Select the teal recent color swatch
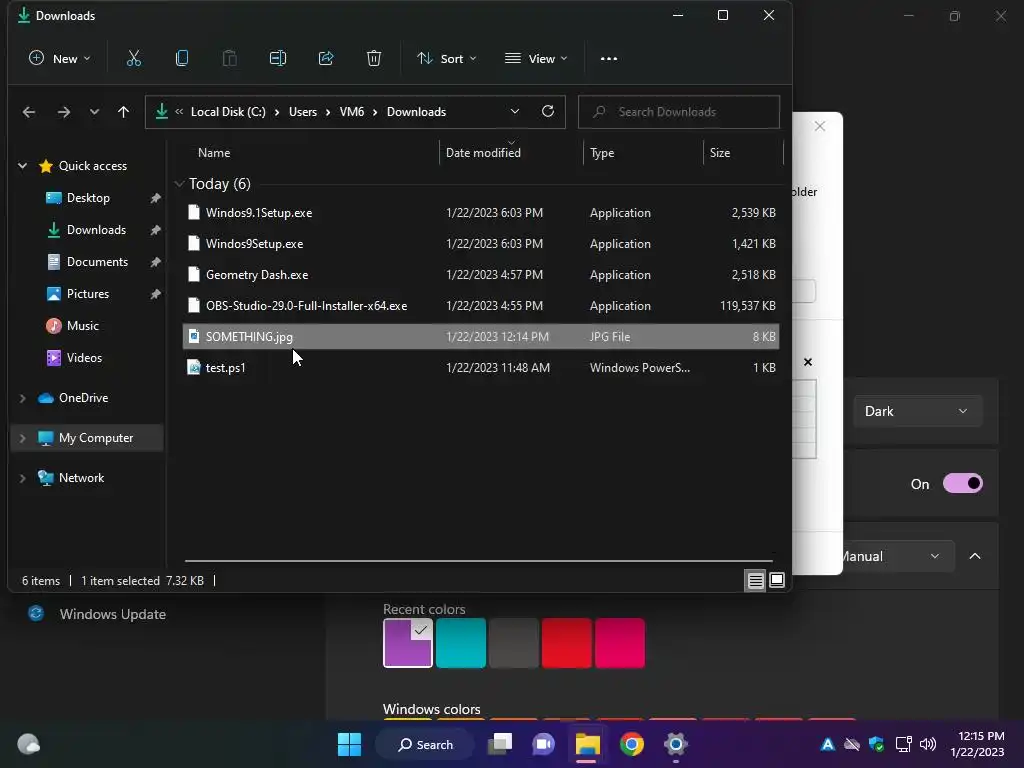This screenshot has width=1024, height=768. click(x=461, y=643)
